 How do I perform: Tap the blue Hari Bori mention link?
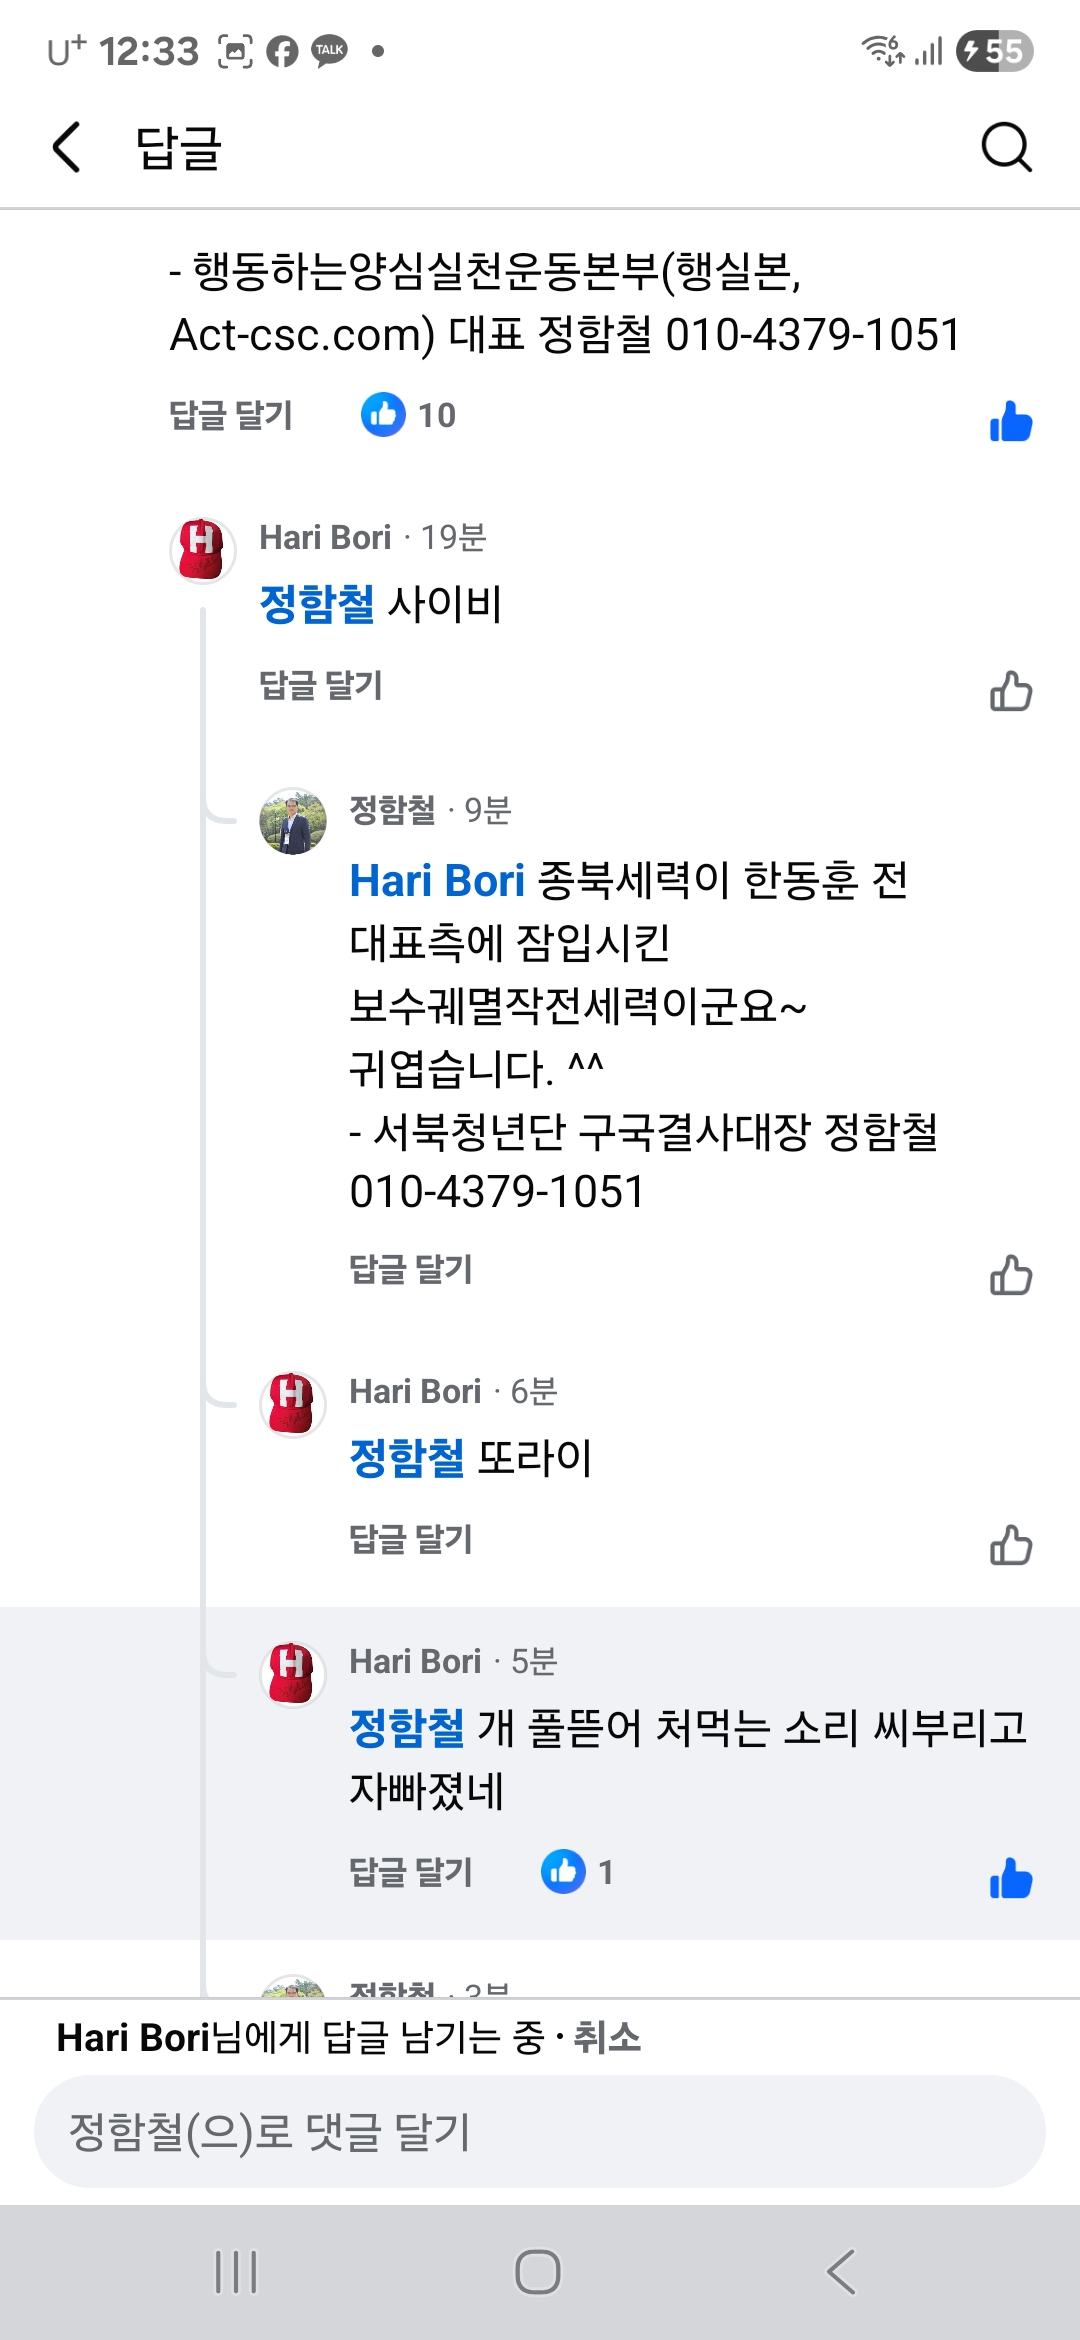click(437, 881)
